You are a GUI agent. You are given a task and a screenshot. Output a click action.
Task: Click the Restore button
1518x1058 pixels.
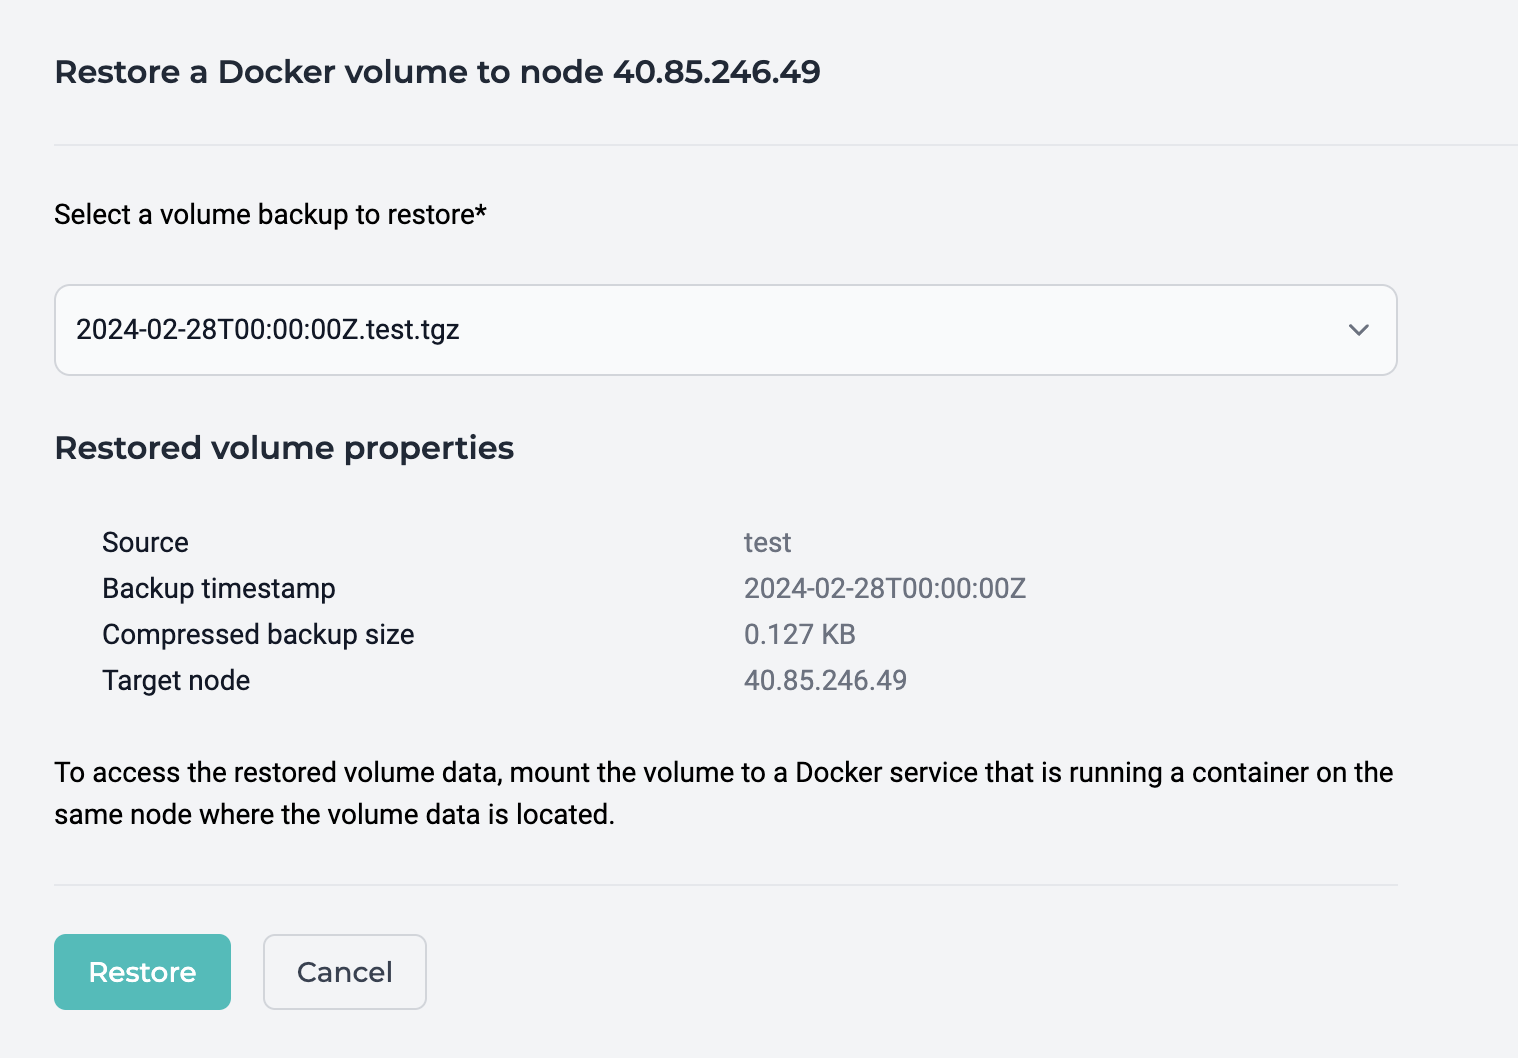[x=142, y=972]
